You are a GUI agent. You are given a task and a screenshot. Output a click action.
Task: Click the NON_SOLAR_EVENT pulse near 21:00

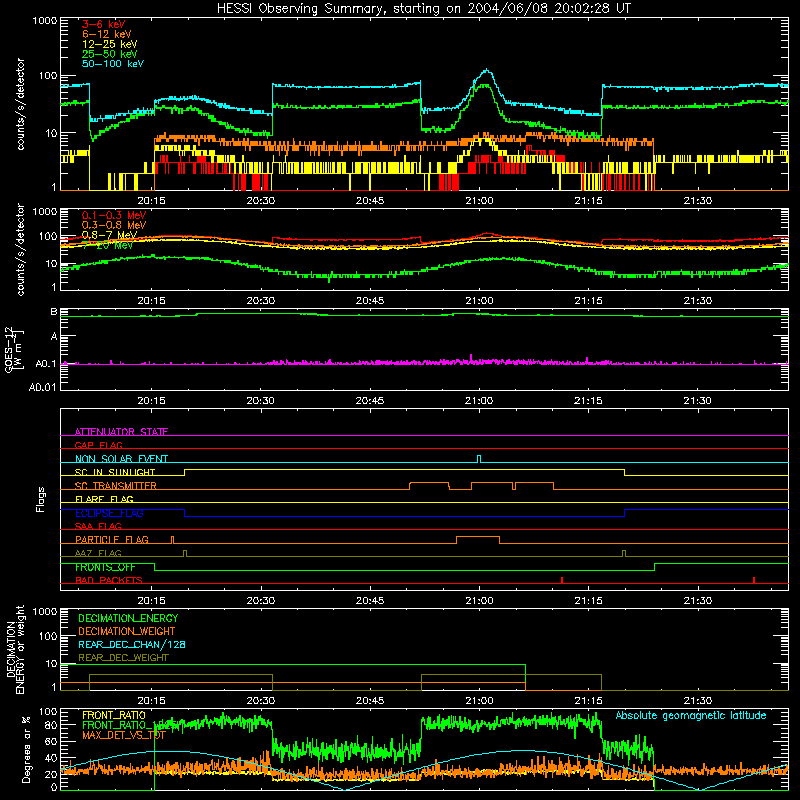pos(479,459)
